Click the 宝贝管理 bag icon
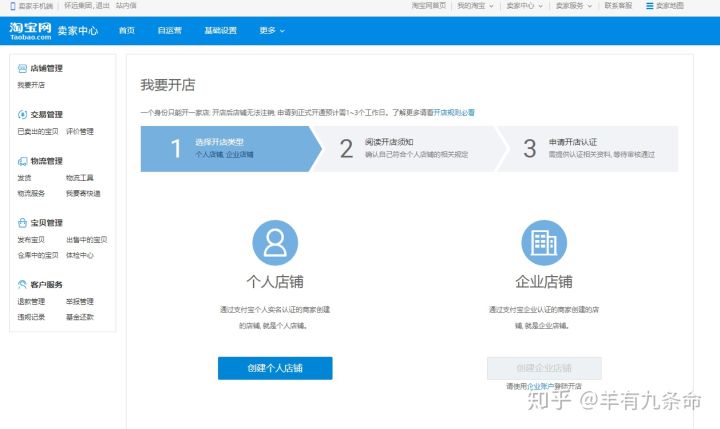The image size is (720, 429). tap(22, 223)
